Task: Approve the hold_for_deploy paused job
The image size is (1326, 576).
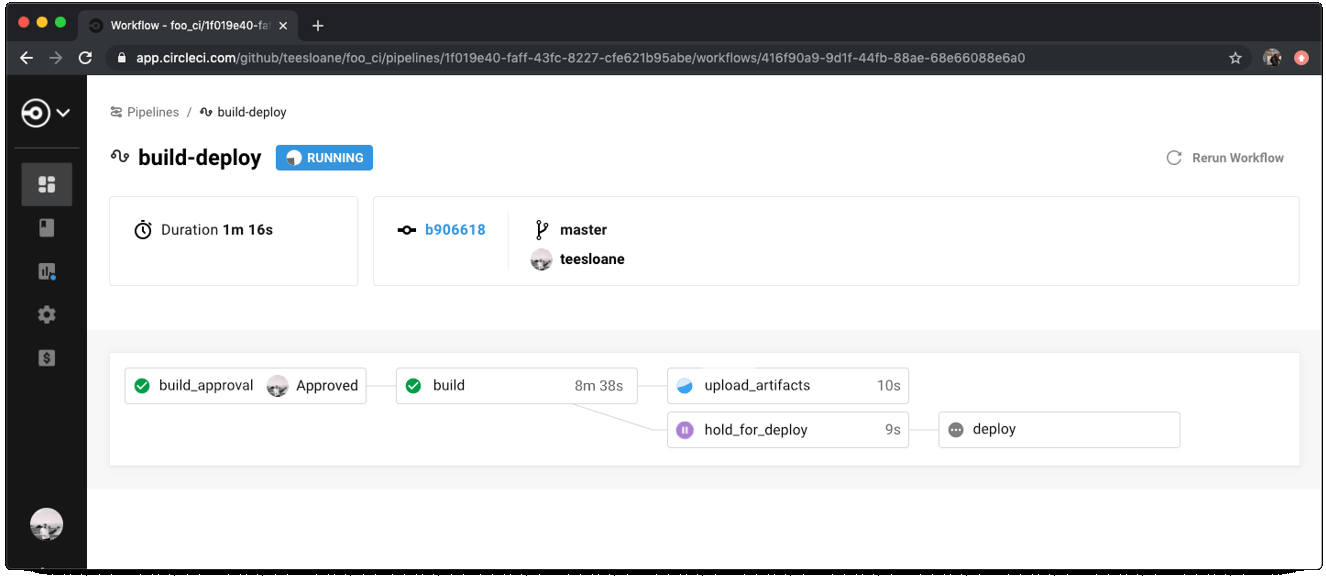Action: [786, 429]
